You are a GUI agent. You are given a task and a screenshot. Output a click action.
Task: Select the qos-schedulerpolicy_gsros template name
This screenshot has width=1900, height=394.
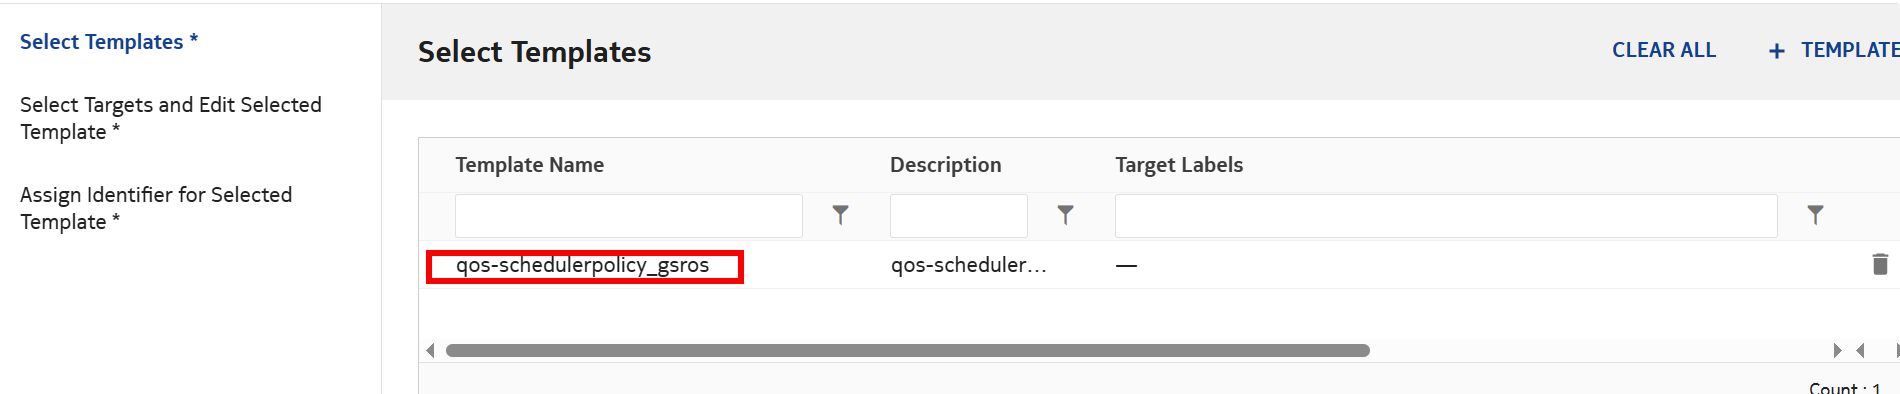coord(583,265)
